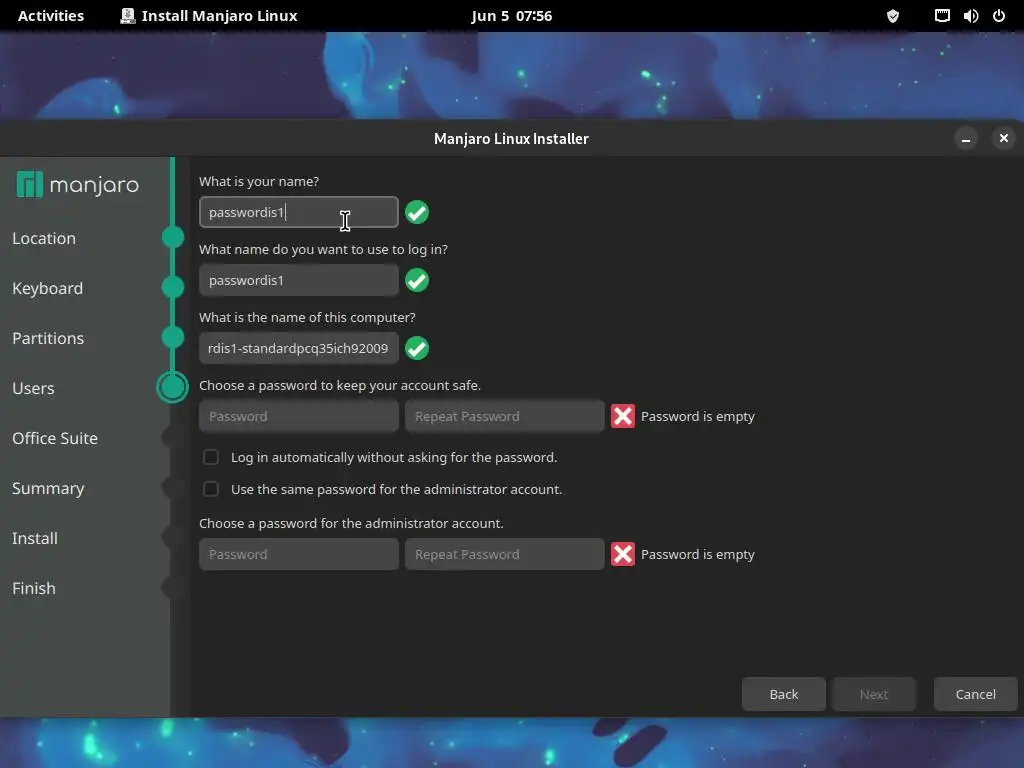The width and height of the screenshot is (1024, 768).
Task: Select Users step in sidebar
Action: [33, 389]
